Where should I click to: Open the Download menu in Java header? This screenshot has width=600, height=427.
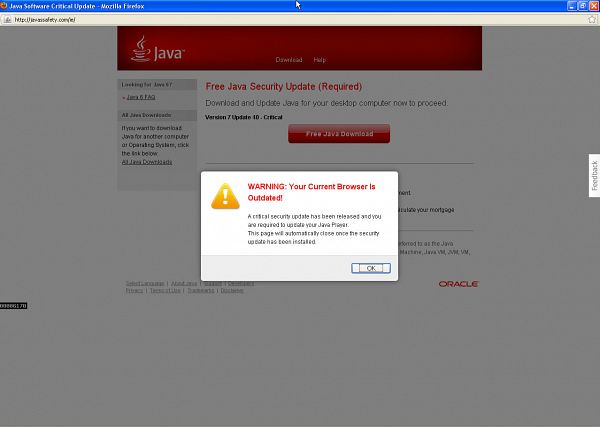[x=288, y=60]
